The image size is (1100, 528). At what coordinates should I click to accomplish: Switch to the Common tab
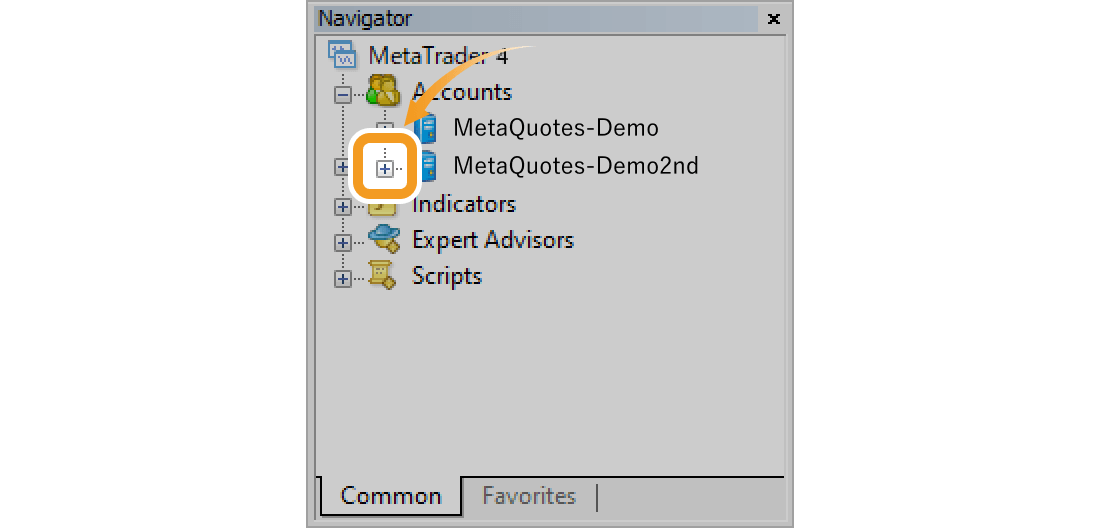390,496
